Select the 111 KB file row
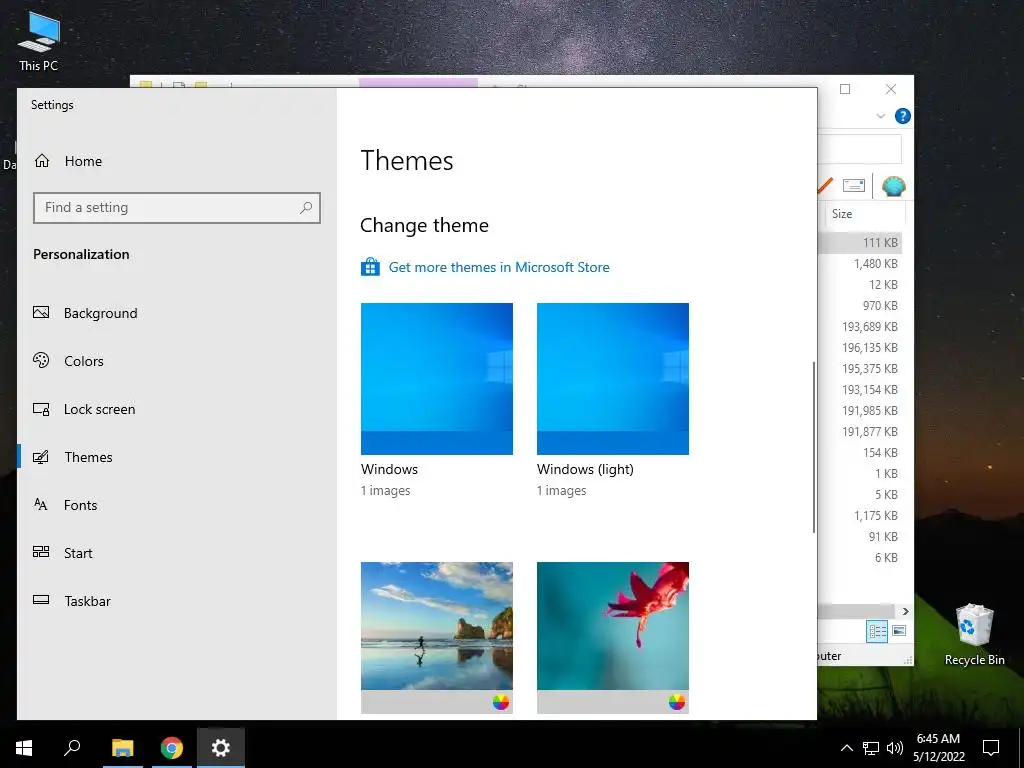Viewport: 1024px width, 768px height. click(859, 242)
